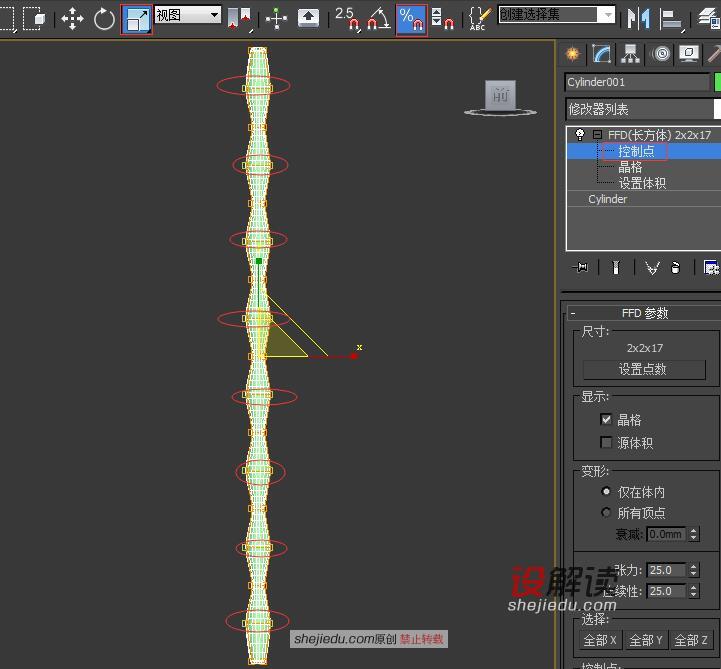Click the Align tool icon
This screenshot has width=721, height=669.
671,20
